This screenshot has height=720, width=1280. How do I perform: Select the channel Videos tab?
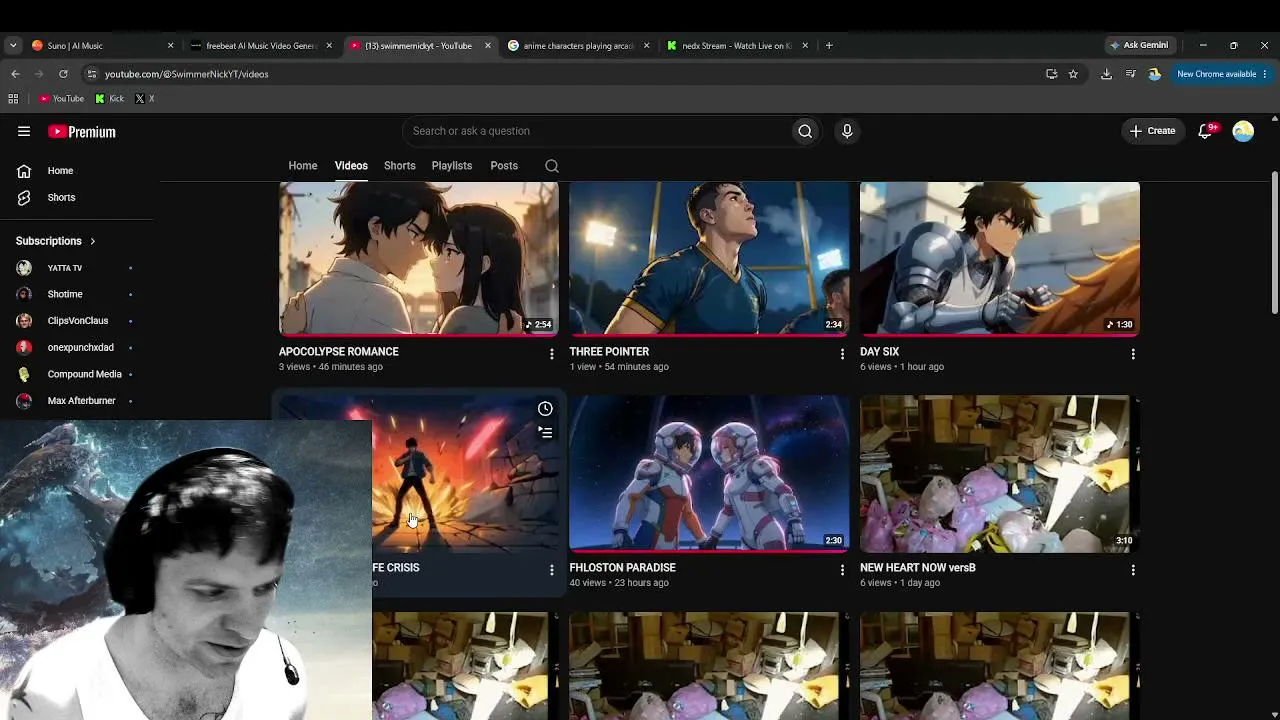click(x=351, y=166)
